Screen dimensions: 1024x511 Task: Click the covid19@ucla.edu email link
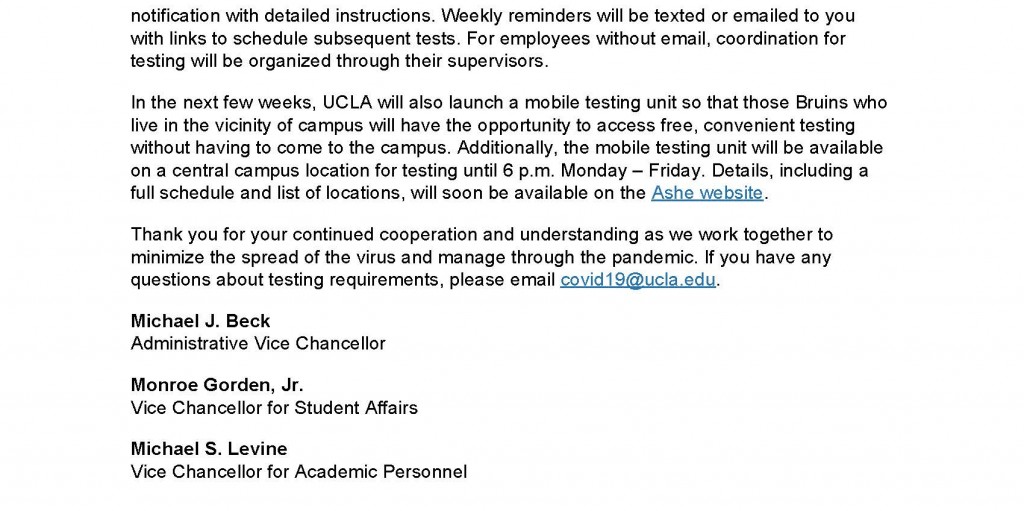(638, 280)
